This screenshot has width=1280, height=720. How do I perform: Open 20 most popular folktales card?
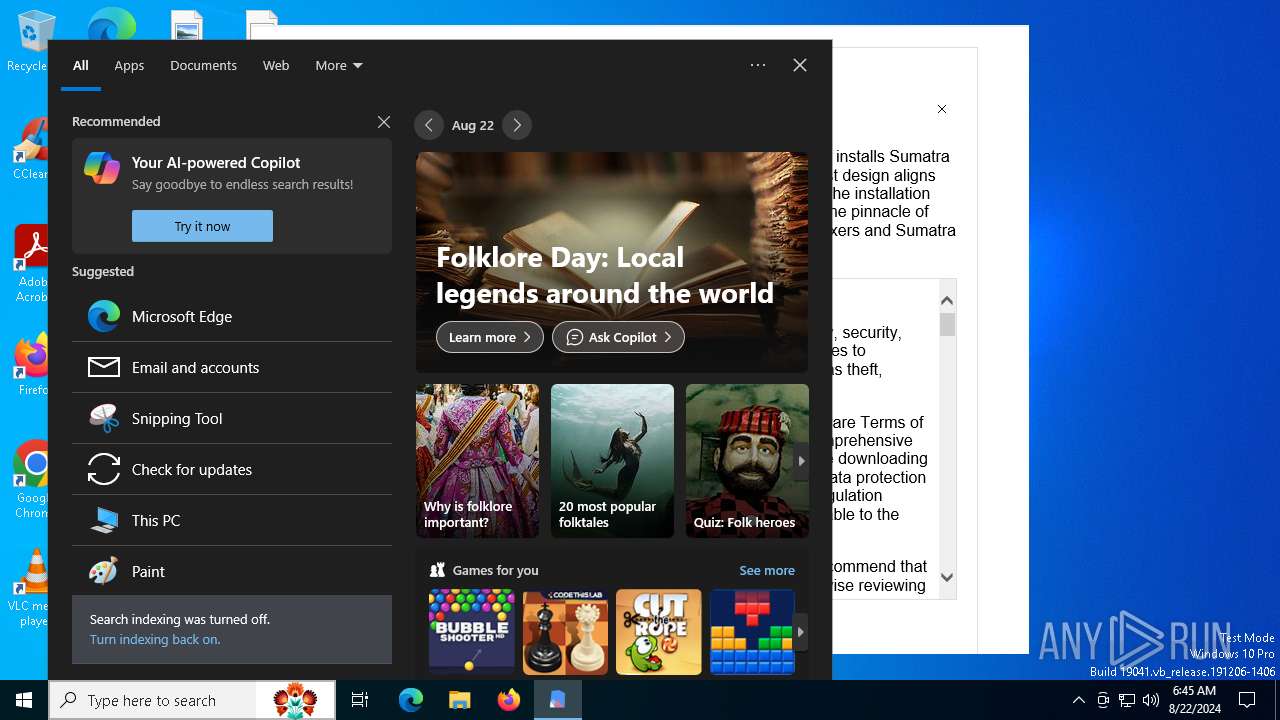(612, 461)
